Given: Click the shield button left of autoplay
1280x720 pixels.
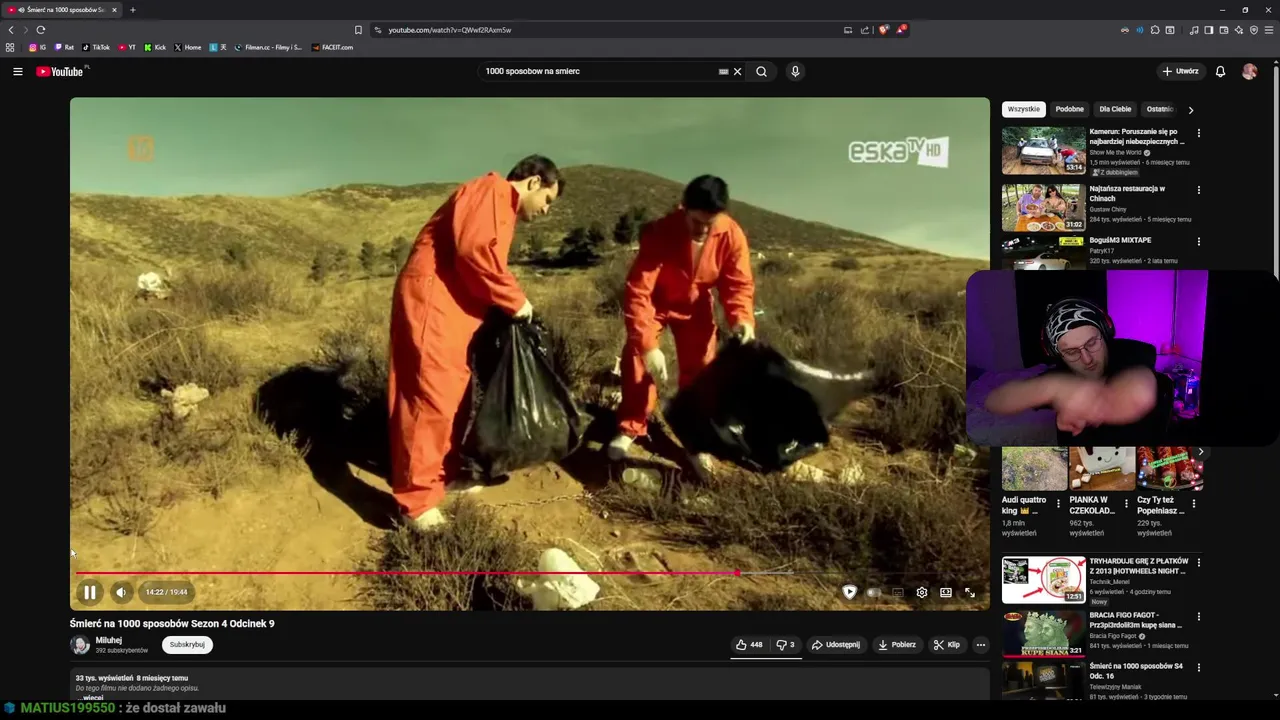Looking at the screenshot, I should pyautogui.click(x=849, y=592).
